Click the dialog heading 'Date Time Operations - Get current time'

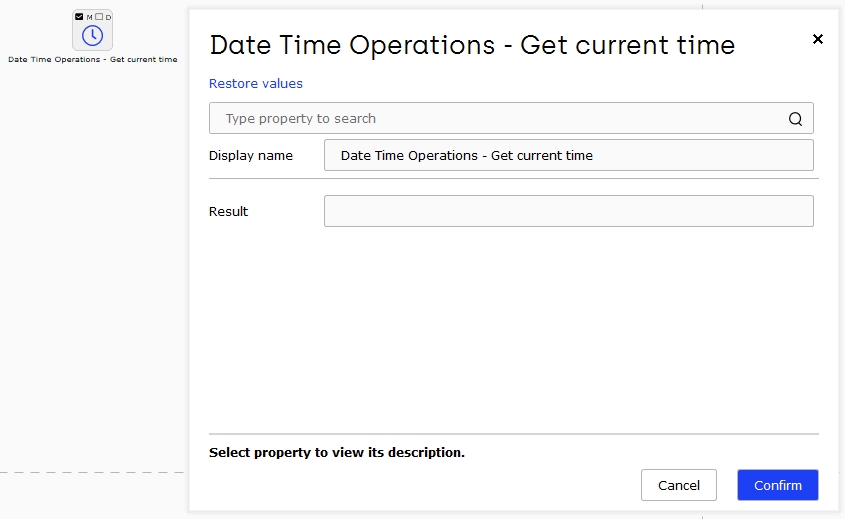coord(472,45)
